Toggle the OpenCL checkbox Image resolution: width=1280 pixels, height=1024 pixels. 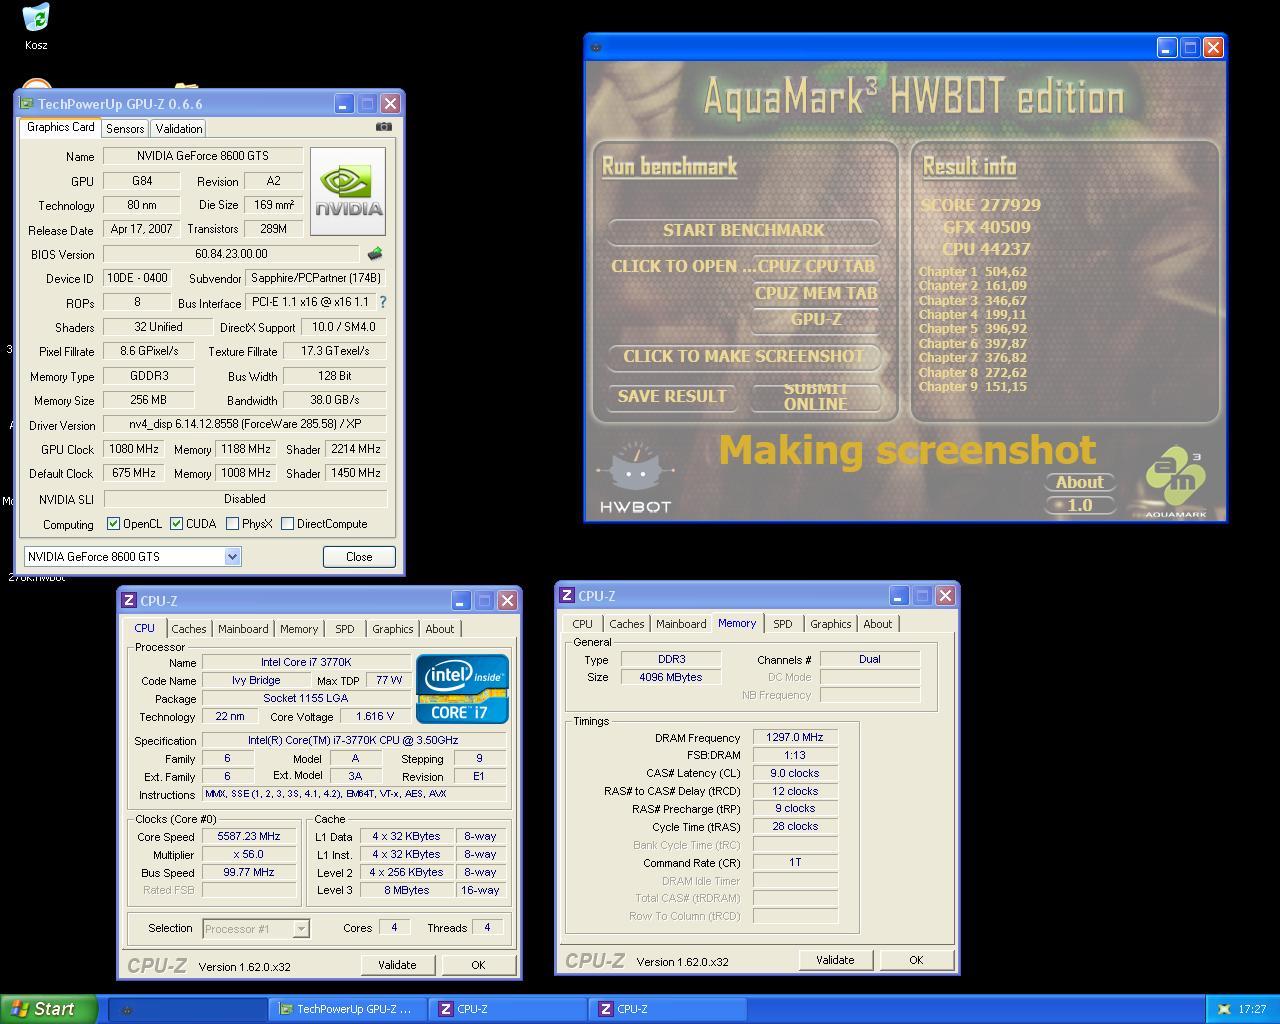[x=113, y=523]
